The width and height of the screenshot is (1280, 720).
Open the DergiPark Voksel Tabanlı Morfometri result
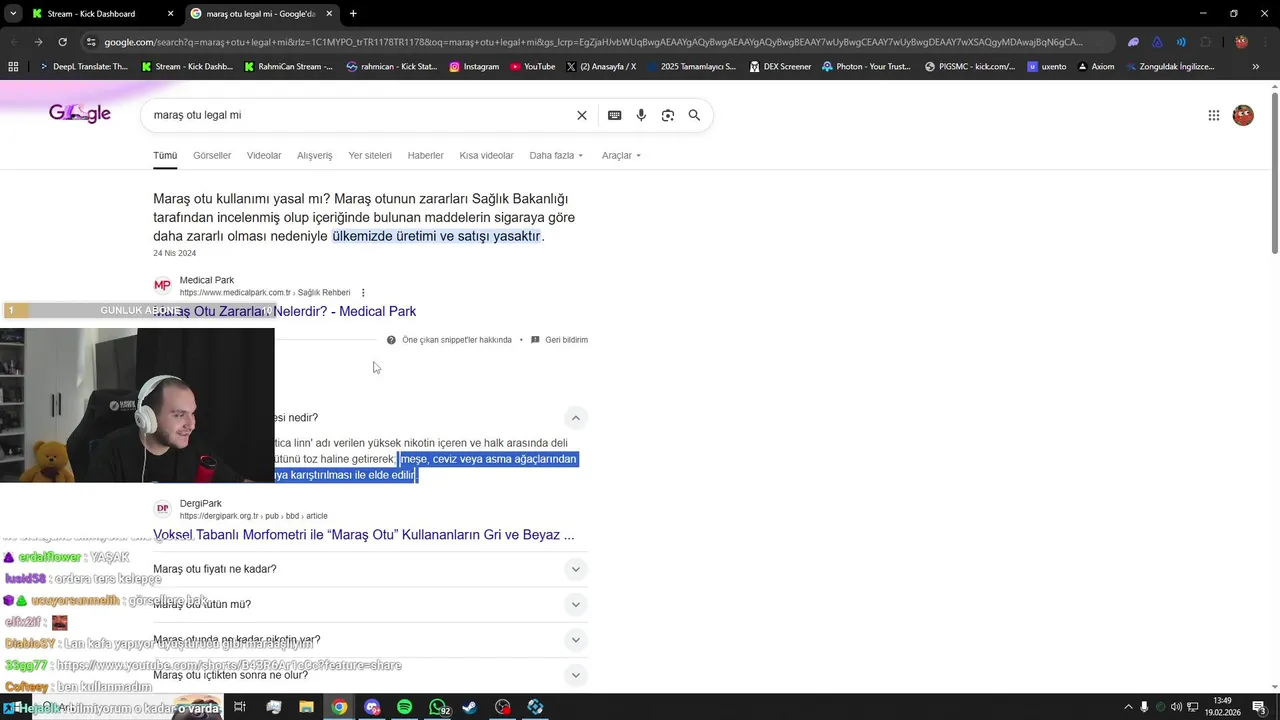click(x=364, y=535)
